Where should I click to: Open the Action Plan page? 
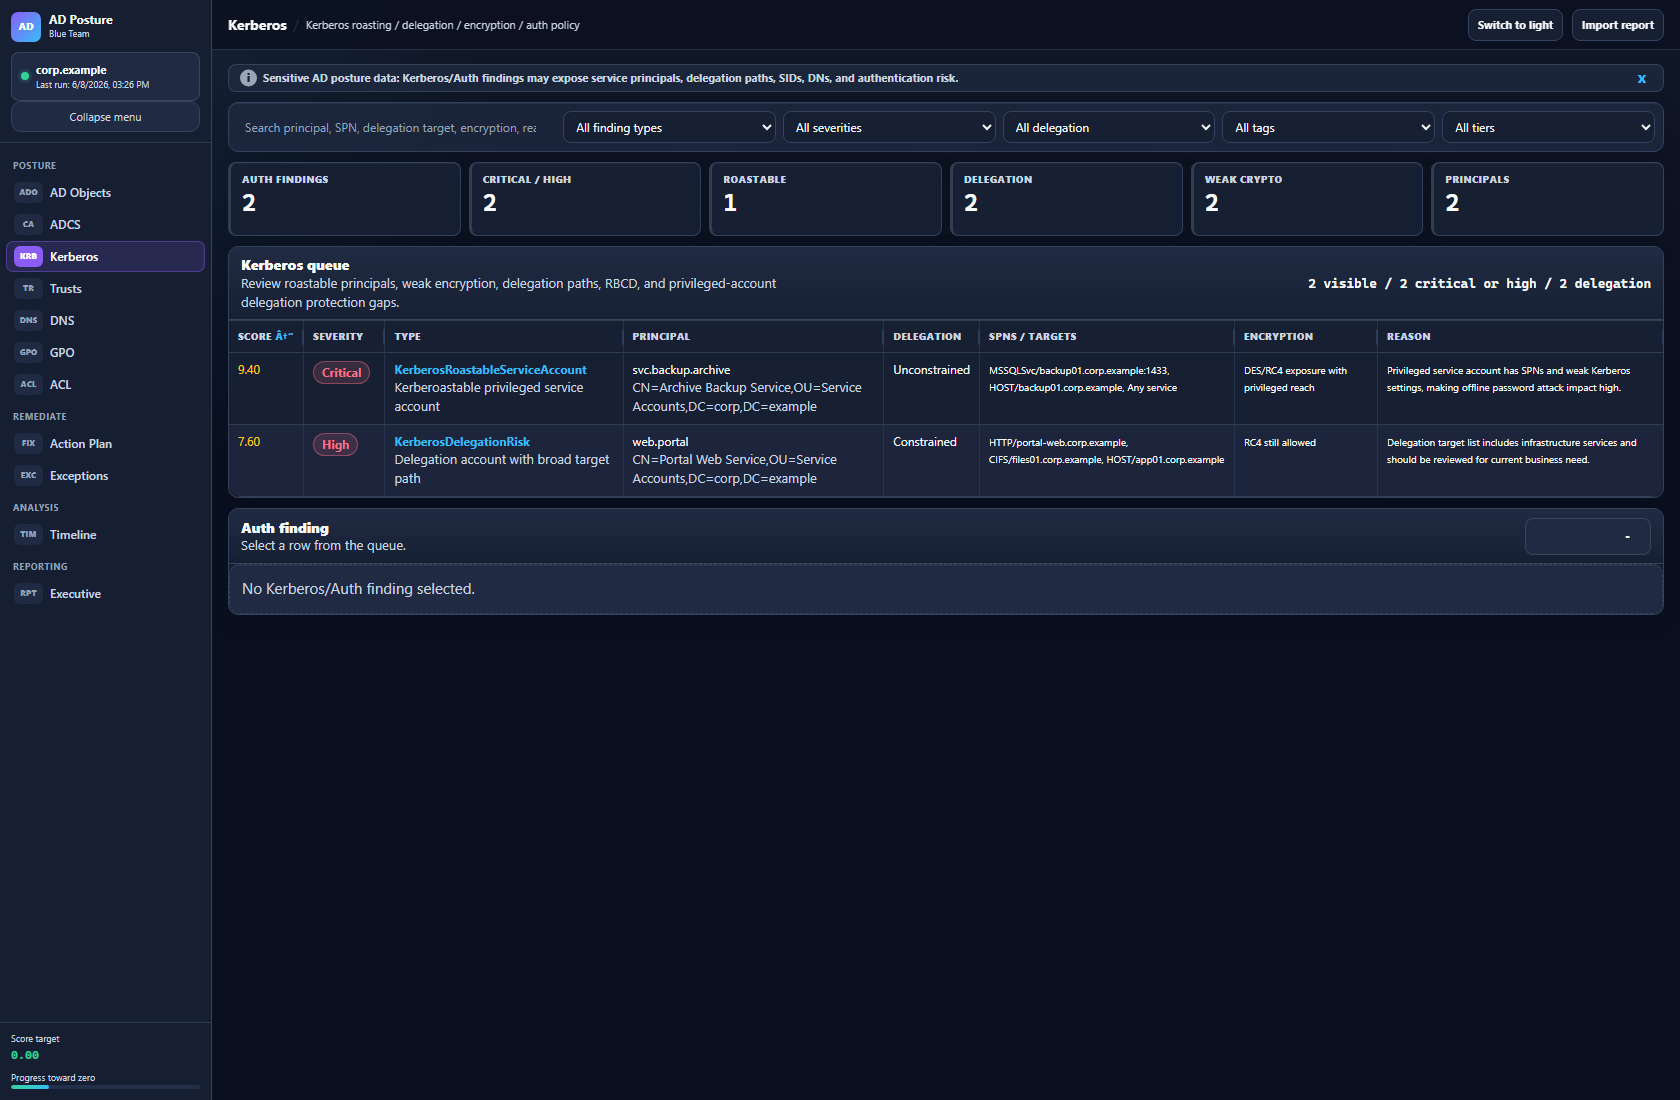[x=105, y=444]
